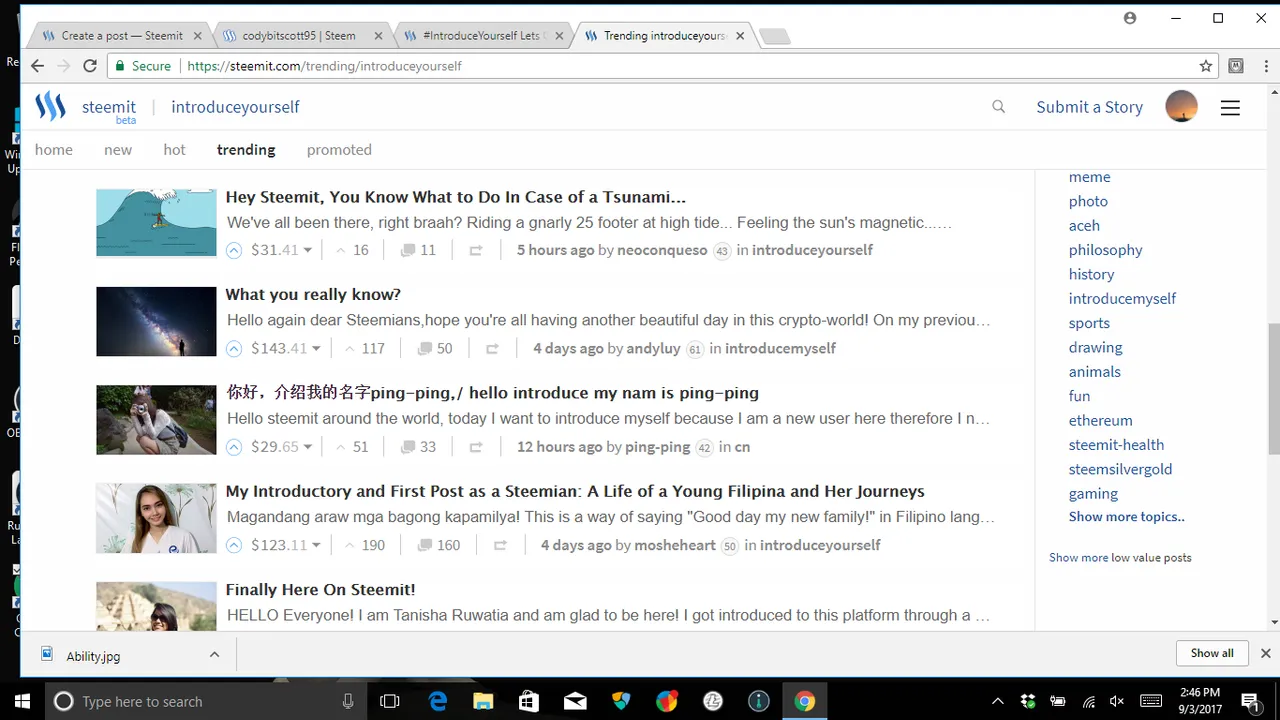Open File Explorer from the taskbar
This screenshot has height=720, width=1280.
click(x=483, y=701)
